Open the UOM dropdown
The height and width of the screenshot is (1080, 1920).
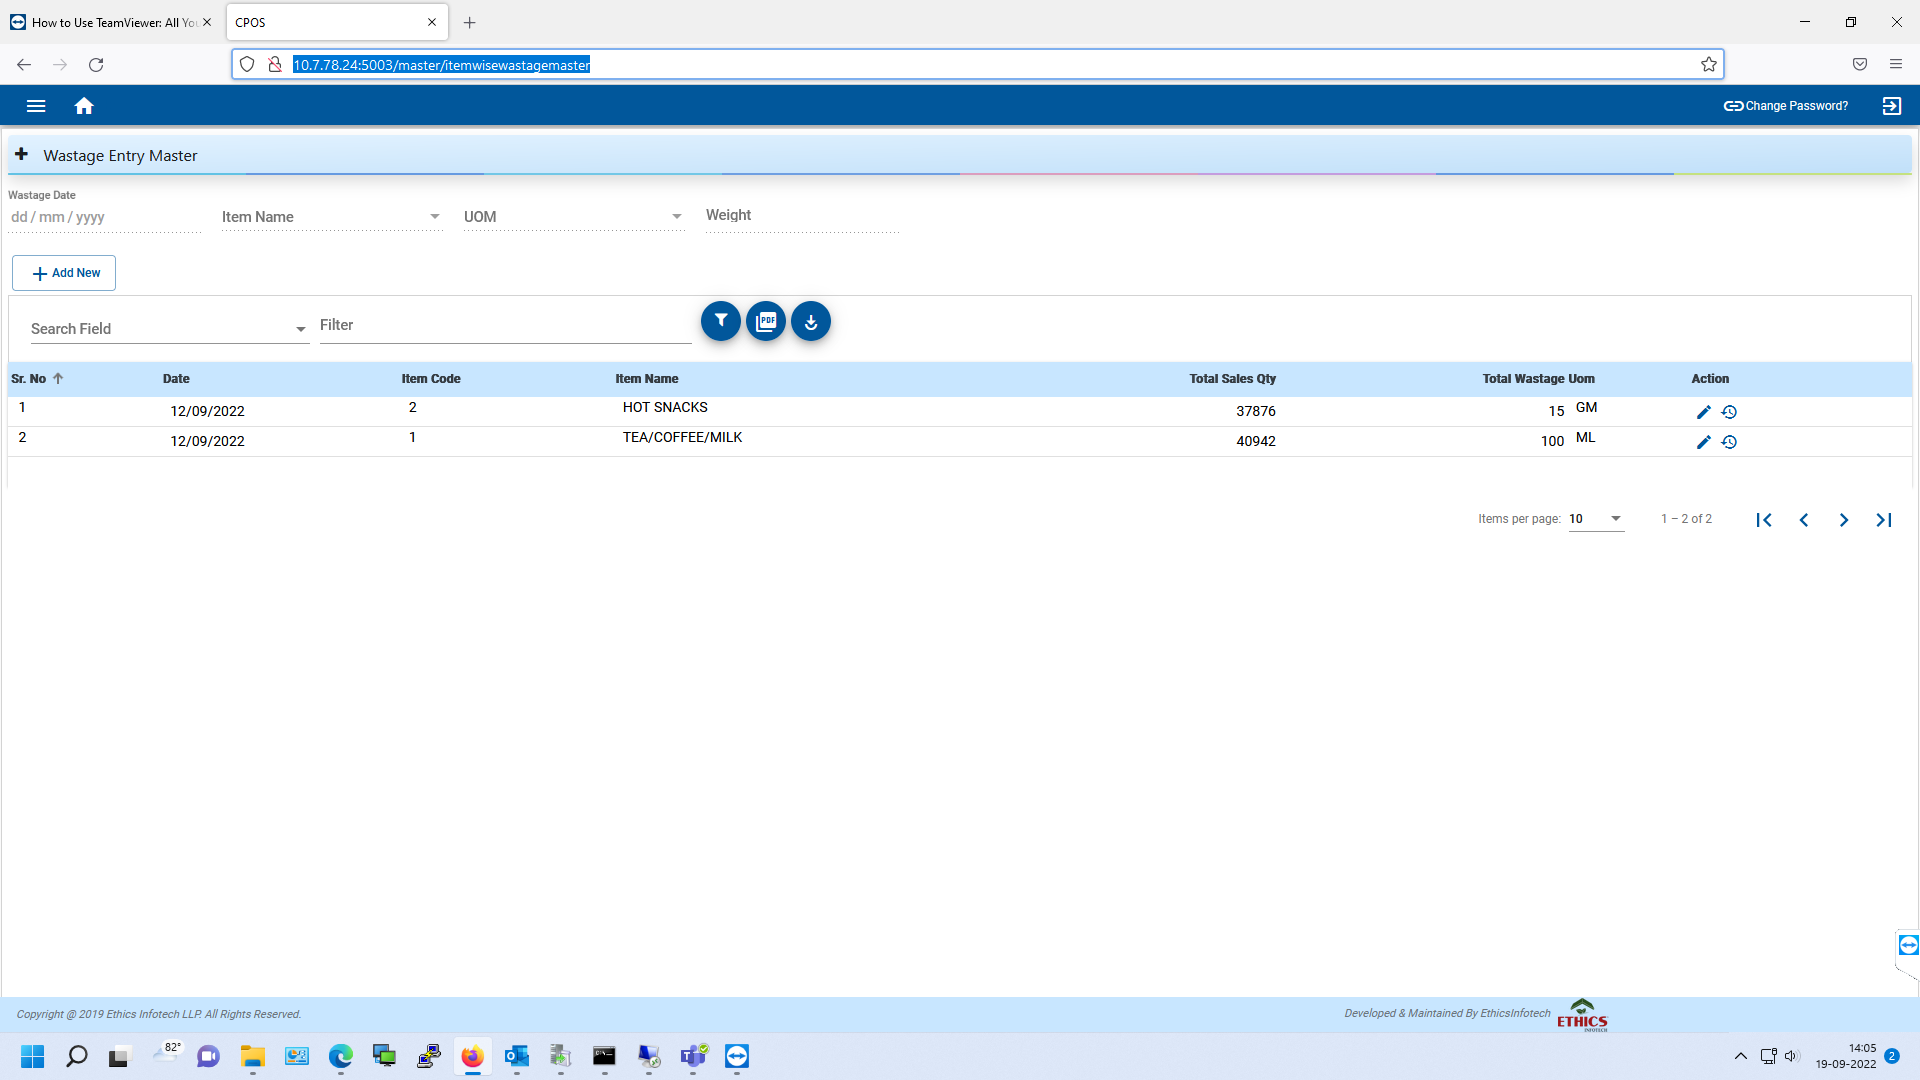[573, 217]
